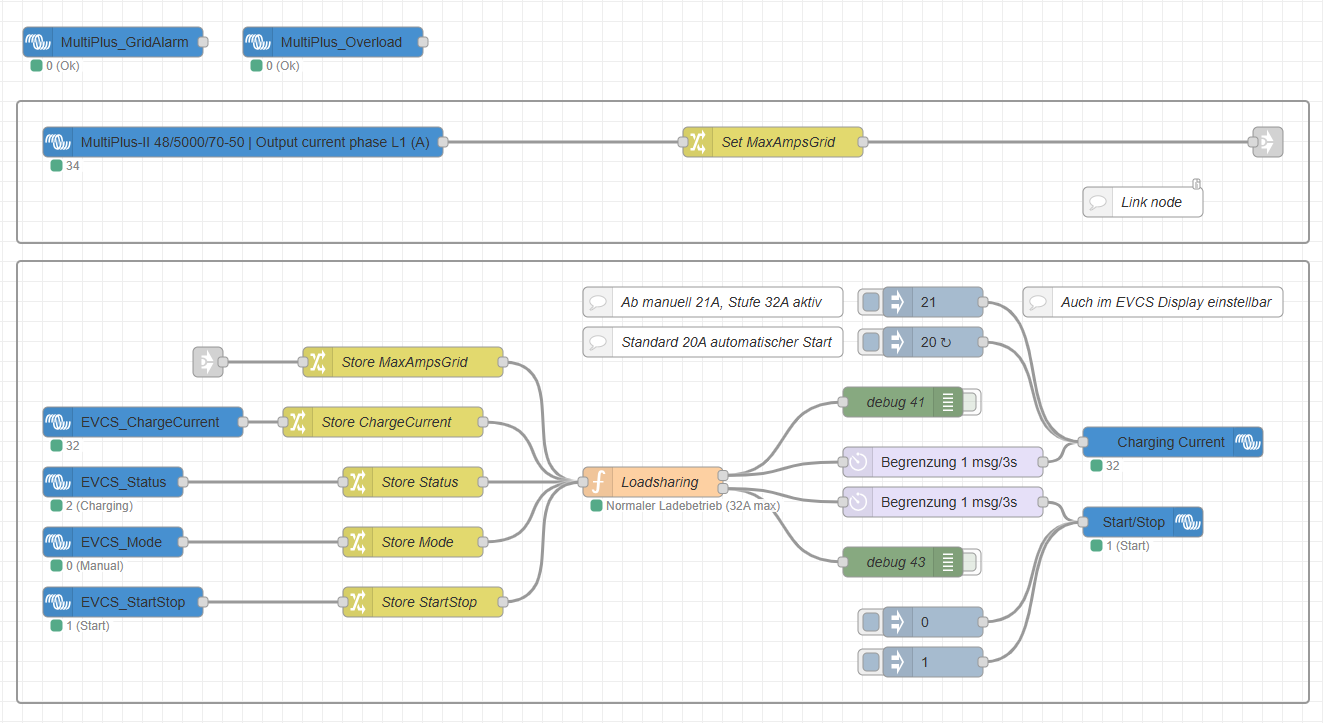
Task: Click the EVCS_StartStop Victron icon
Action: coord(57,602)
